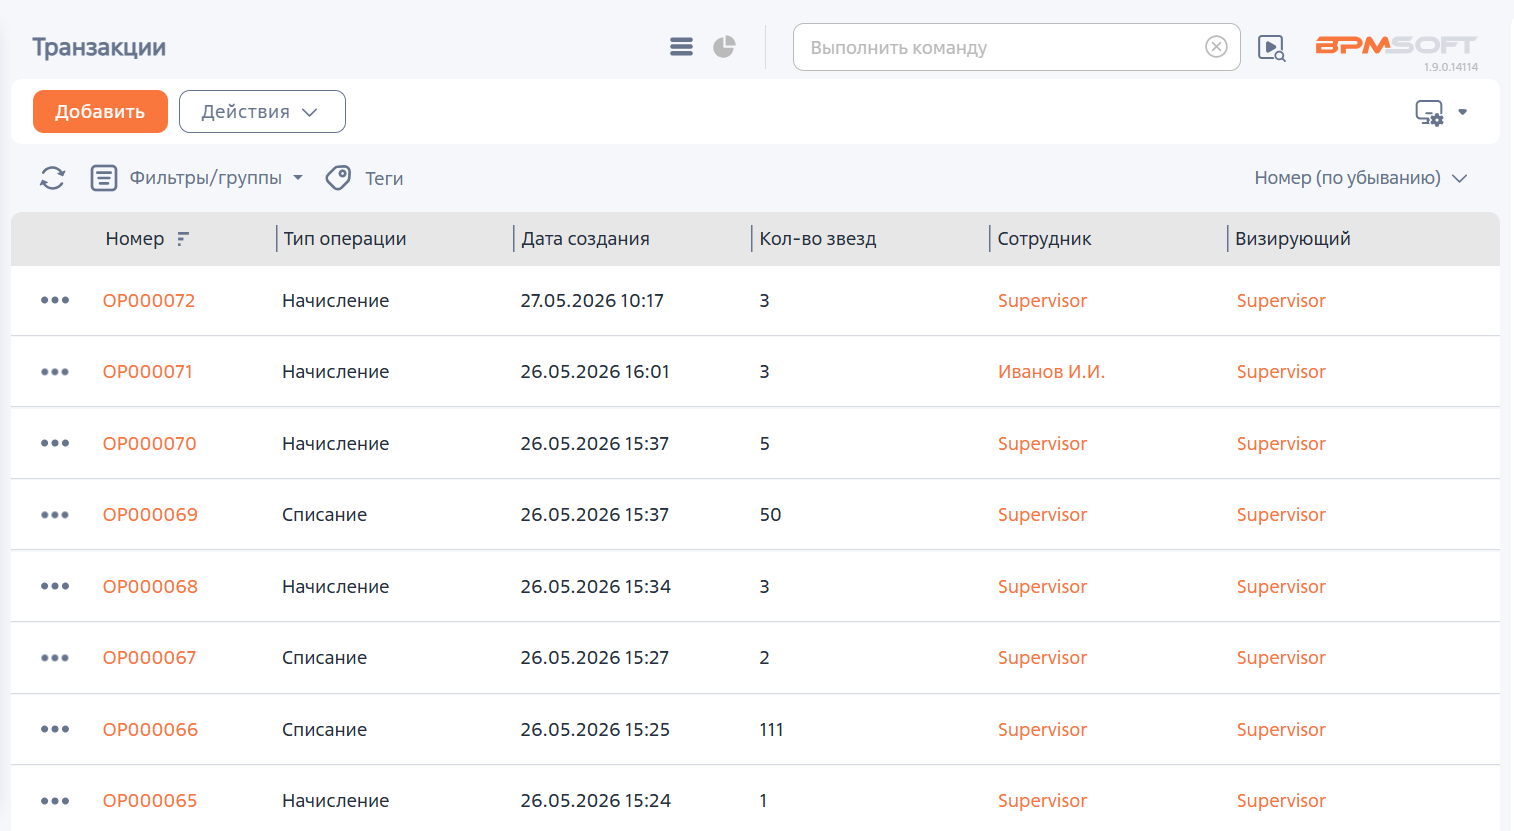Open transaction OP000068
Viewport: 1514px width, 831px height.
[x=150, y=587]
